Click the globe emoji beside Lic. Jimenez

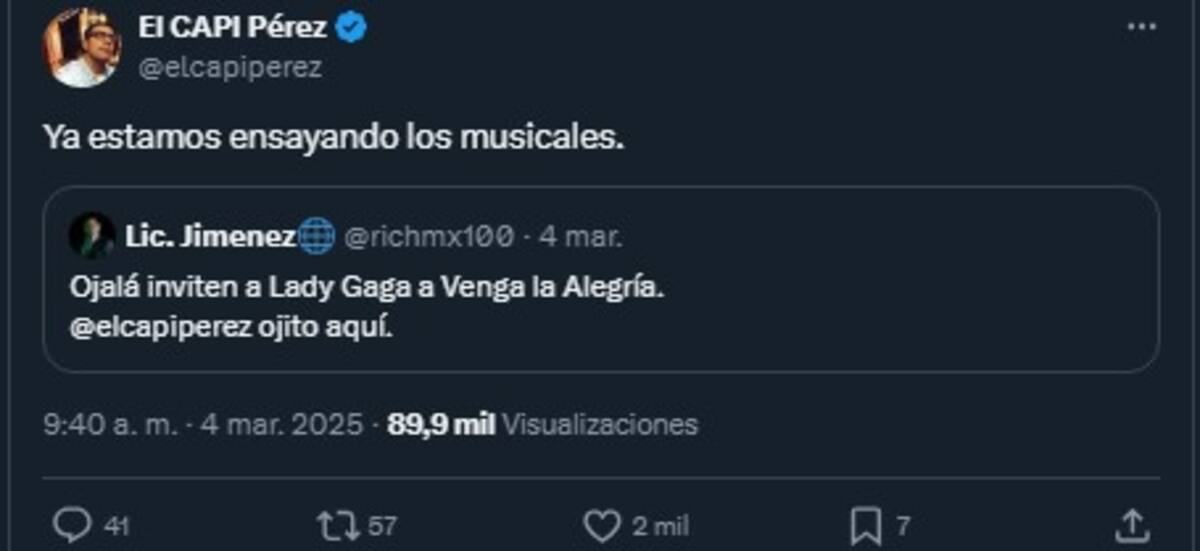(316, 237)
